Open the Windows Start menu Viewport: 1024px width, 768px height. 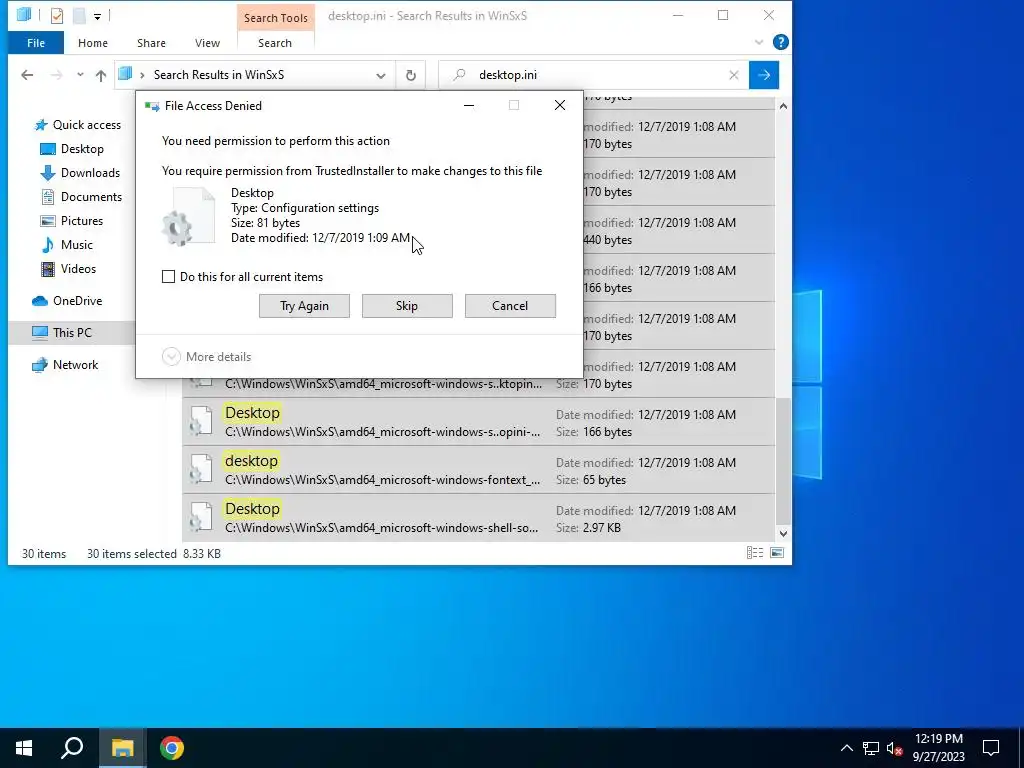point(24,748)
